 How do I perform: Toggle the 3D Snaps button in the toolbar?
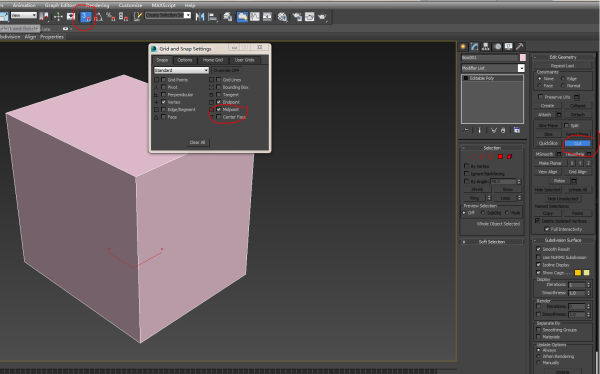click(86, 17)
